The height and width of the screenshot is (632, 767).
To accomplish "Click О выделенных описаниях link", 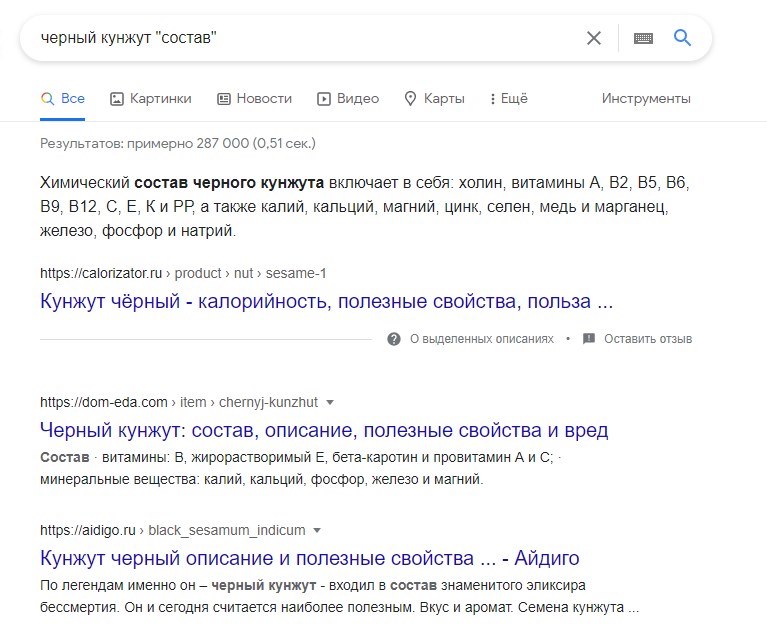I will point(482,339).
